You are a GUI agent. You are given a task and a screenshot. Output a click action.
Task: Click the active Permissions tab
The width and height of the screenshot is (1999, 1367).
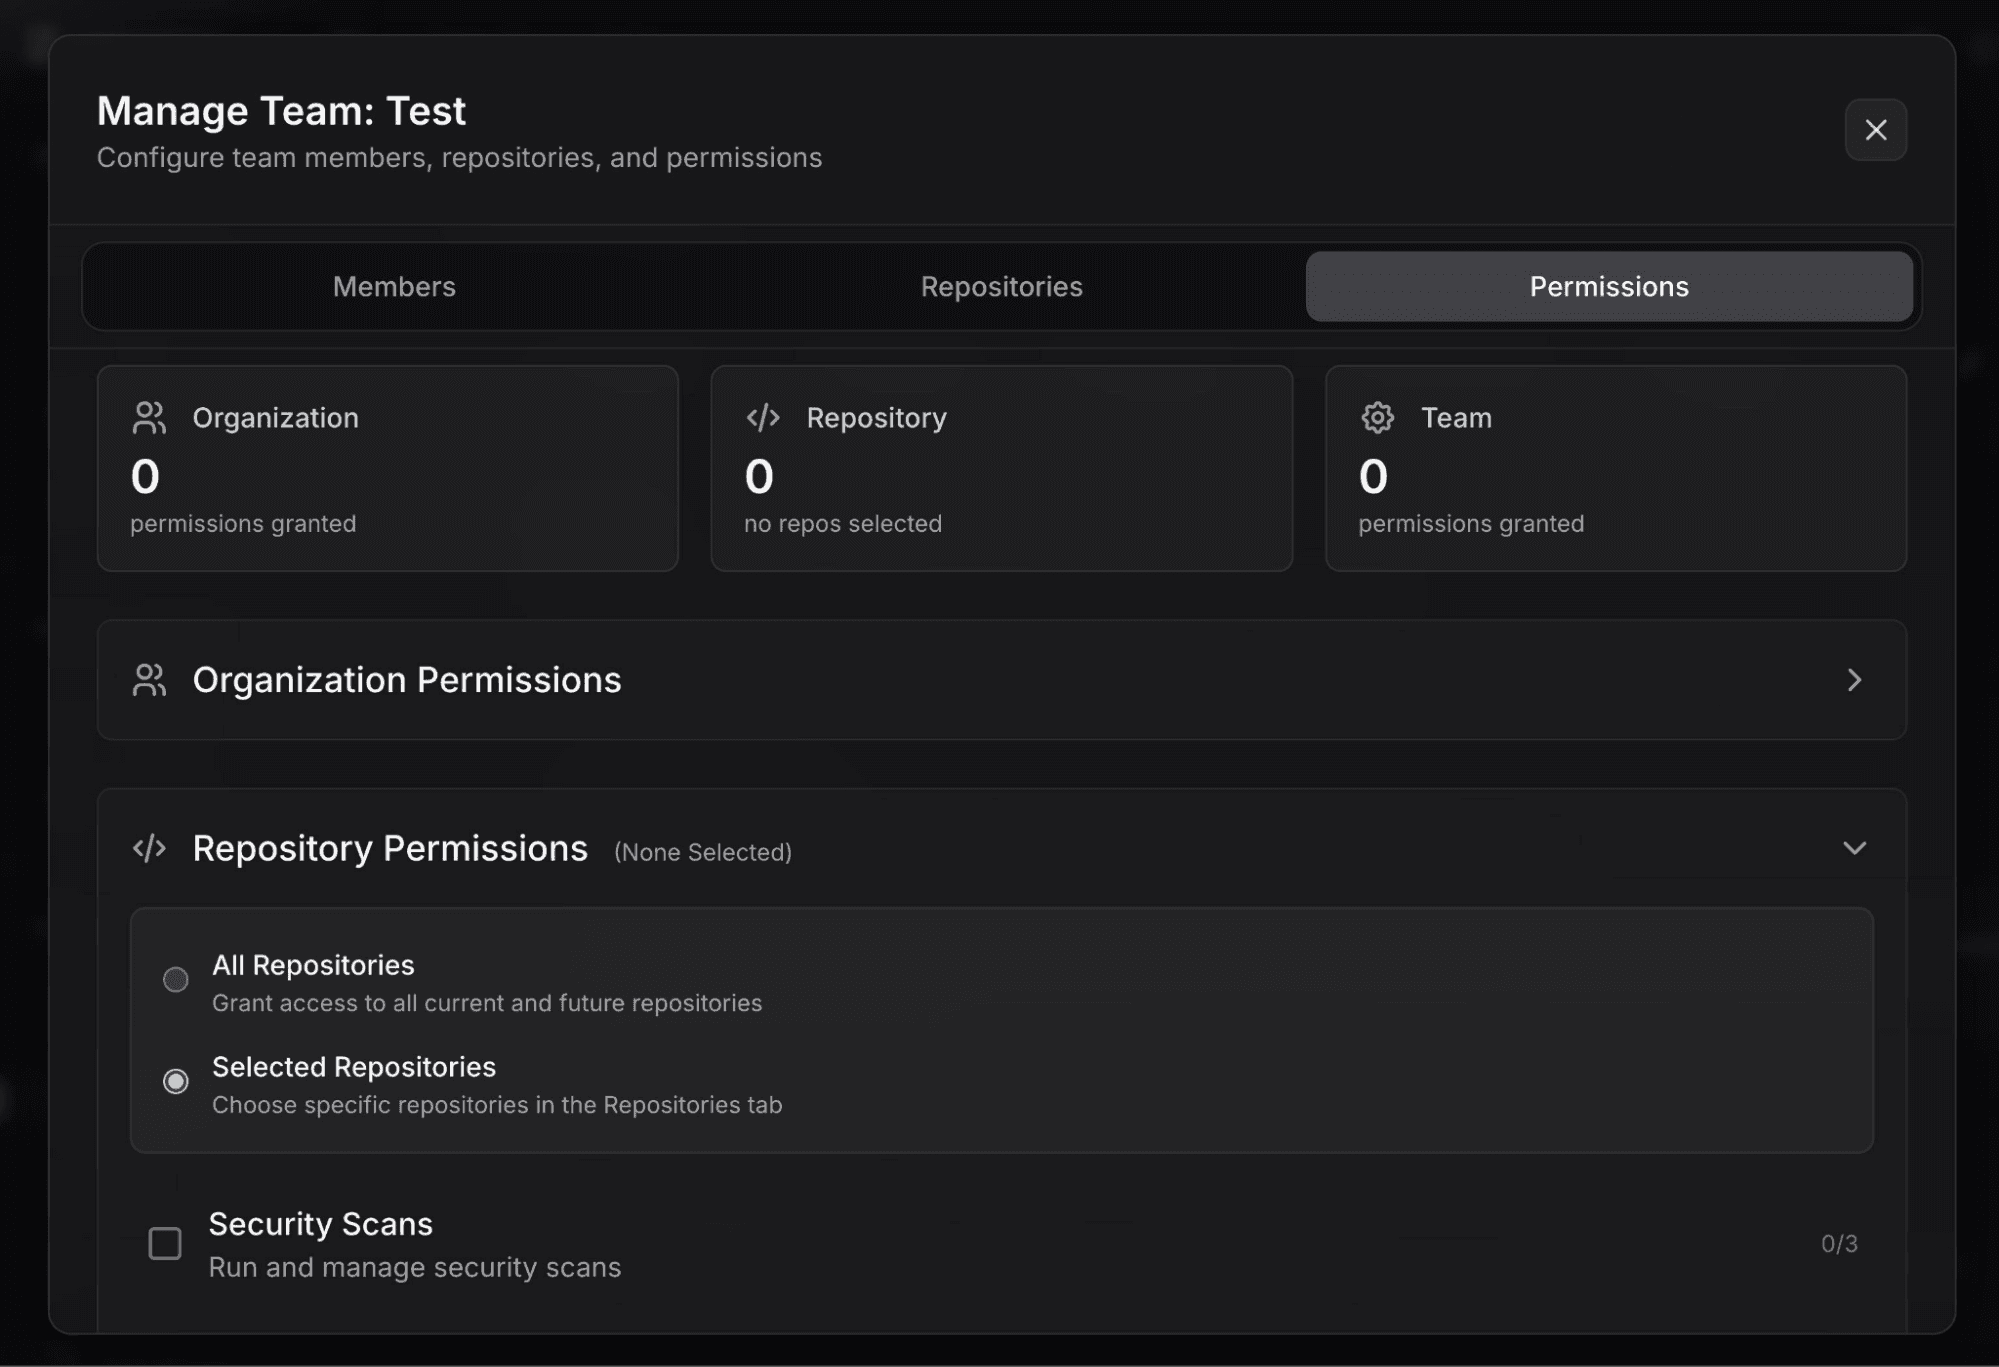coord(1608,287)
